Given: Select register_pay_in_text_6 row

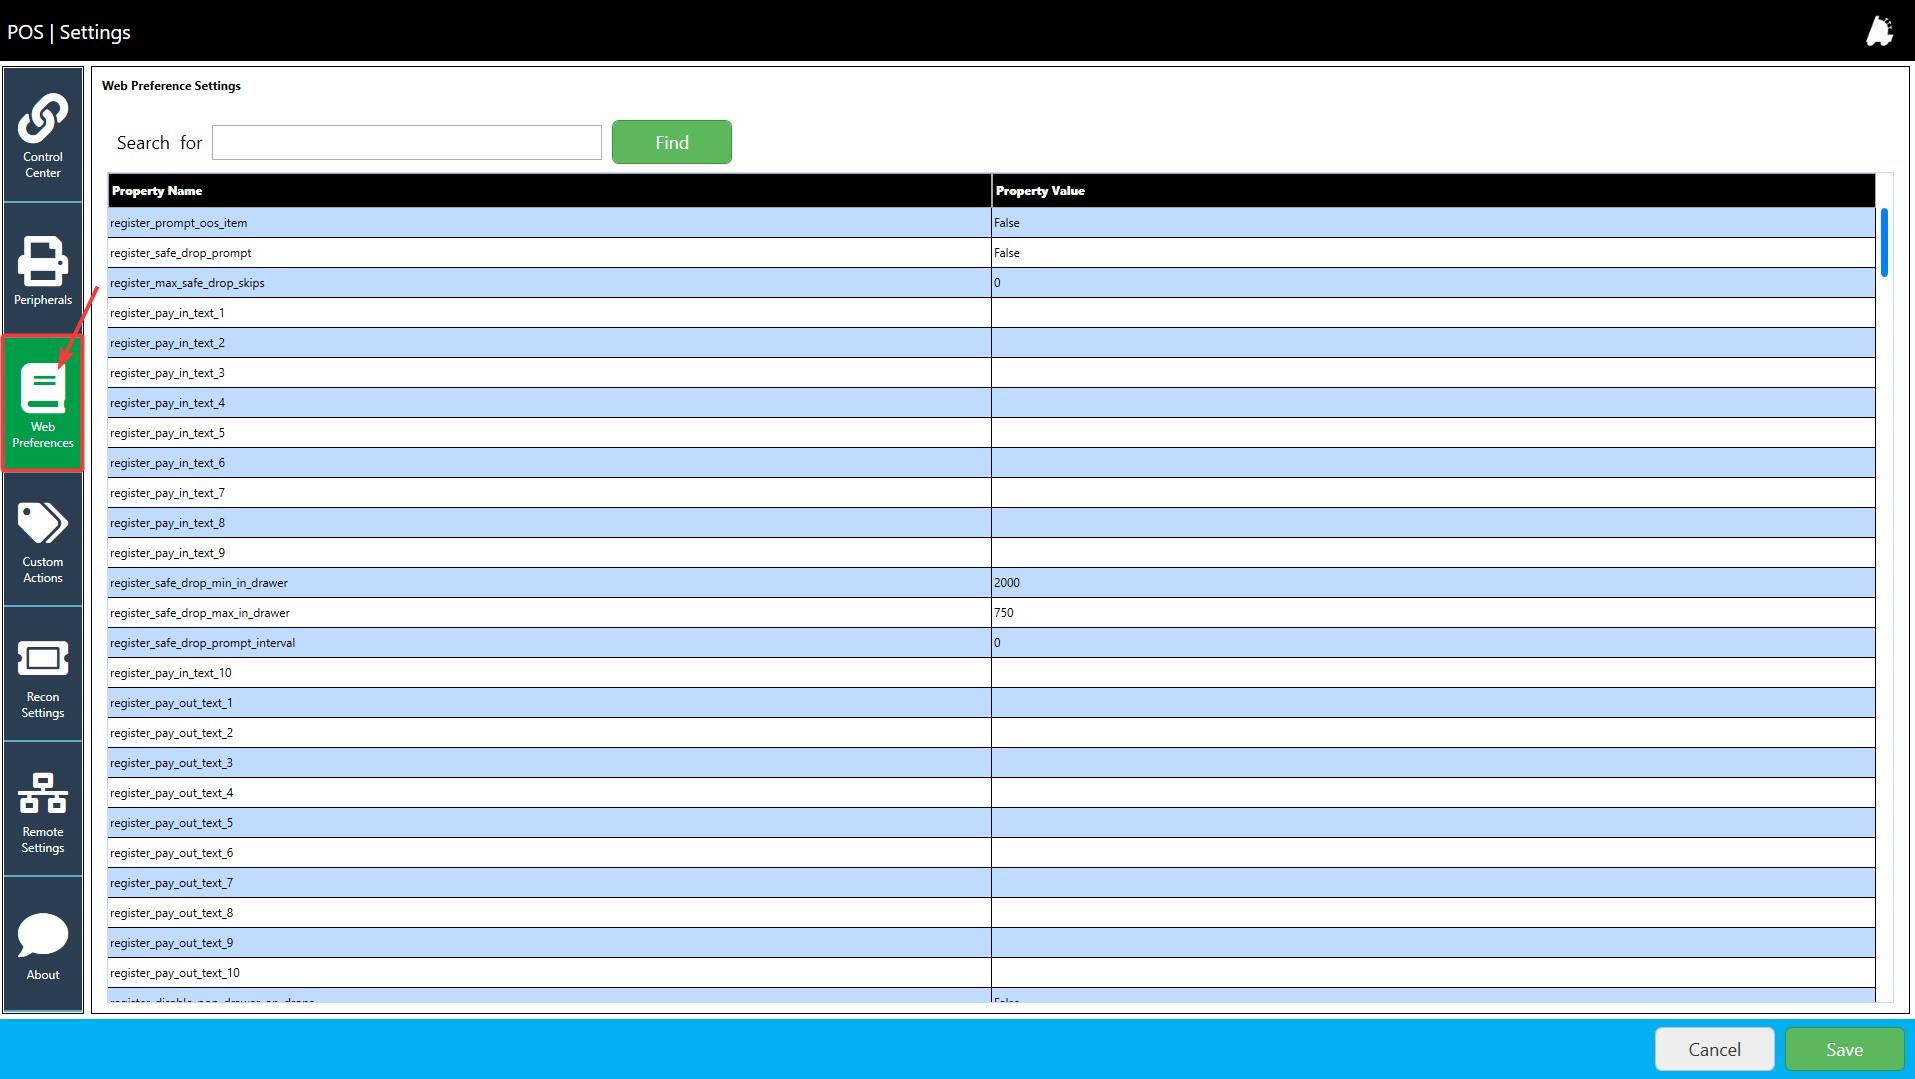Looking at the screenshot, I should [991, 463].
